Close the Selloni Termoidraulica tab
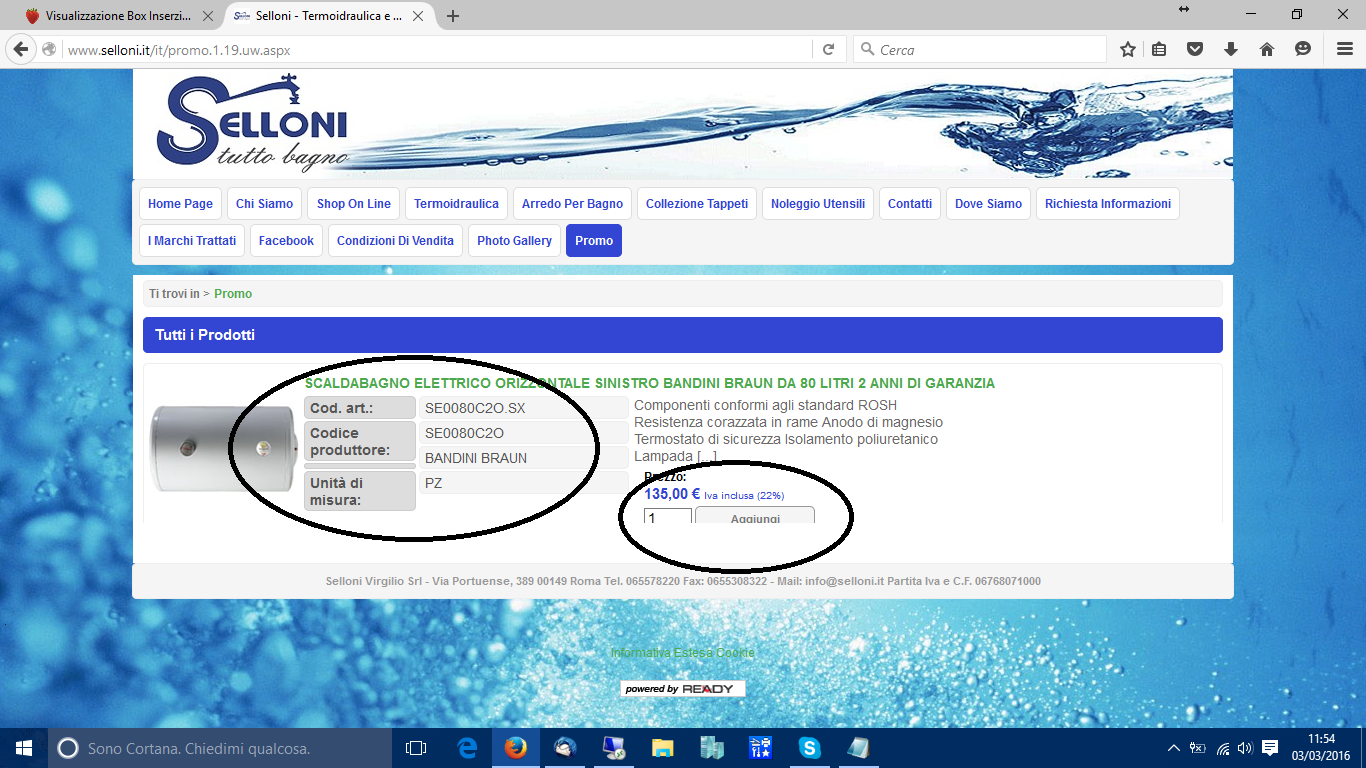This screenshot has width=1366, height=768. click(420, 16)
